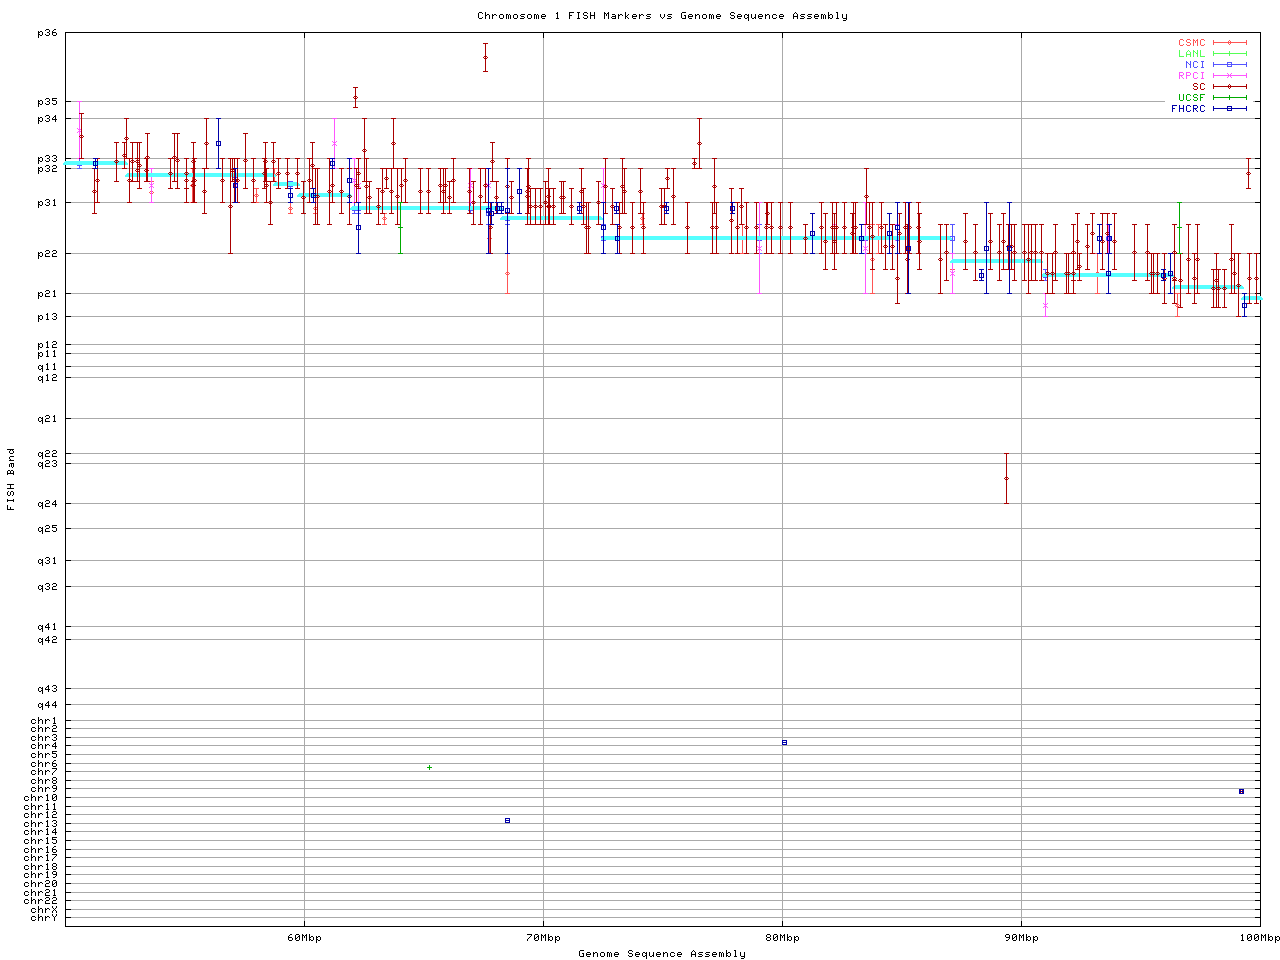Click the topmost red marker just below p36

pyautogui.click(x=485, y=57)
